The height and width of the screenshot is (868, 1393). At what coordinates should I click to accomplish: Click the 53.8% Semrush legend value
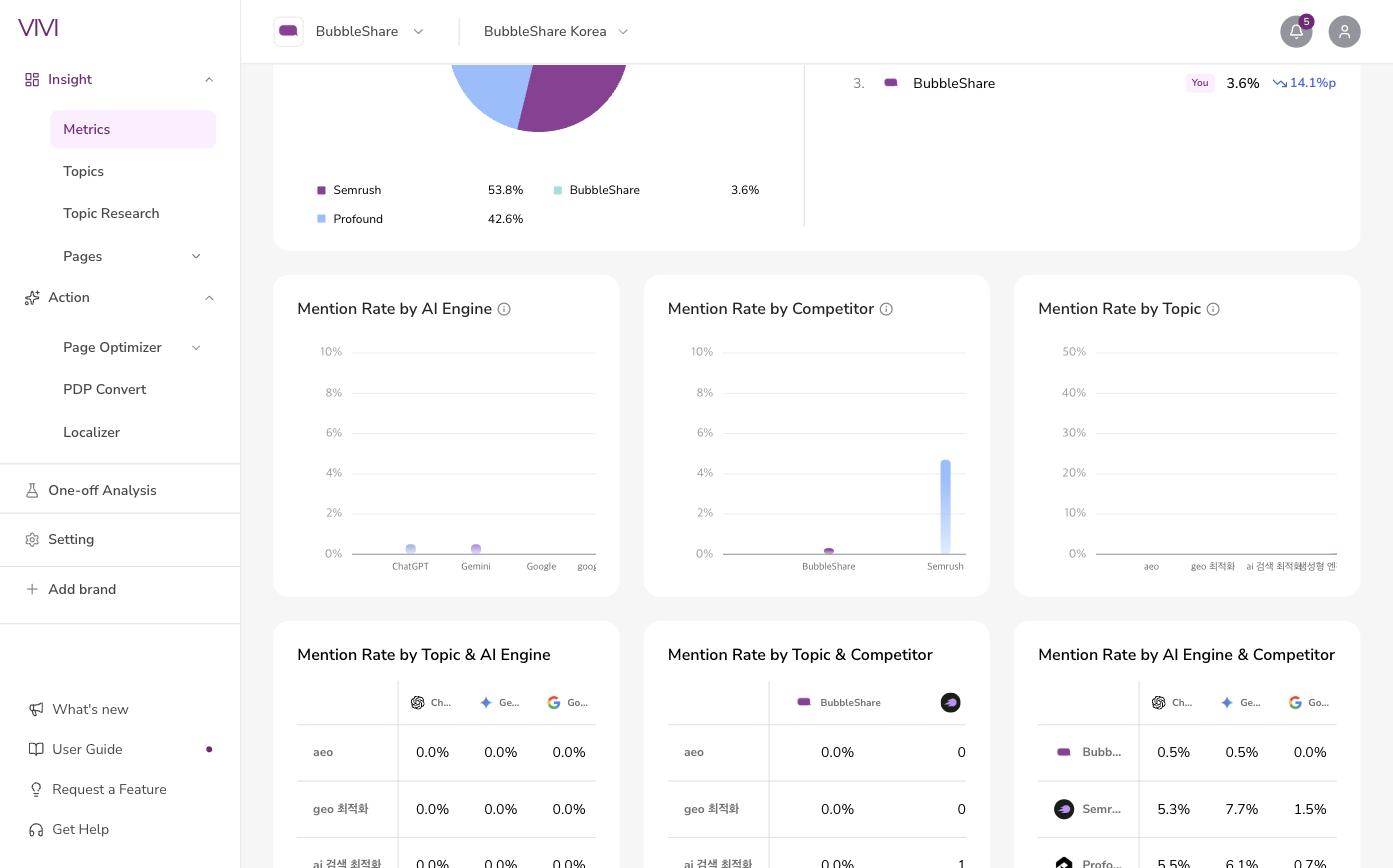[505, 190]
